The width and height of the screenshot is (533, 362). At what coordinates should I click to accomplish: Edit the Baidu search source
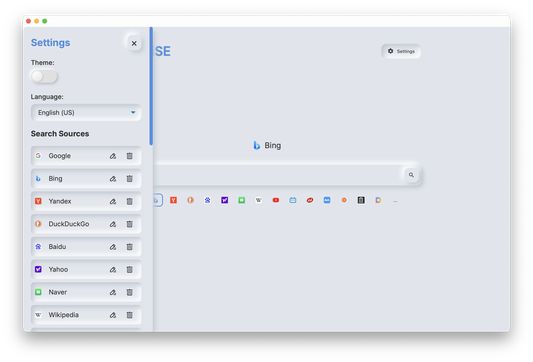coord(113,247)
